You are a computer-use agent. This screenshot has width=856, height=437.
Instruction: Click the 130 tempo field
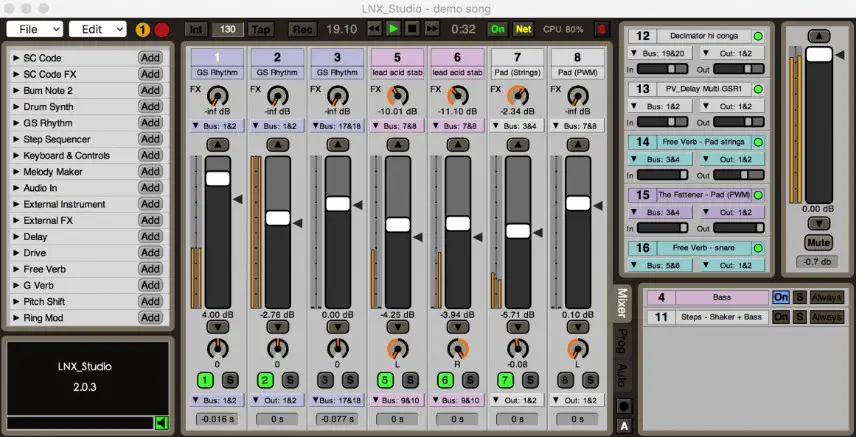pos(228,29)
